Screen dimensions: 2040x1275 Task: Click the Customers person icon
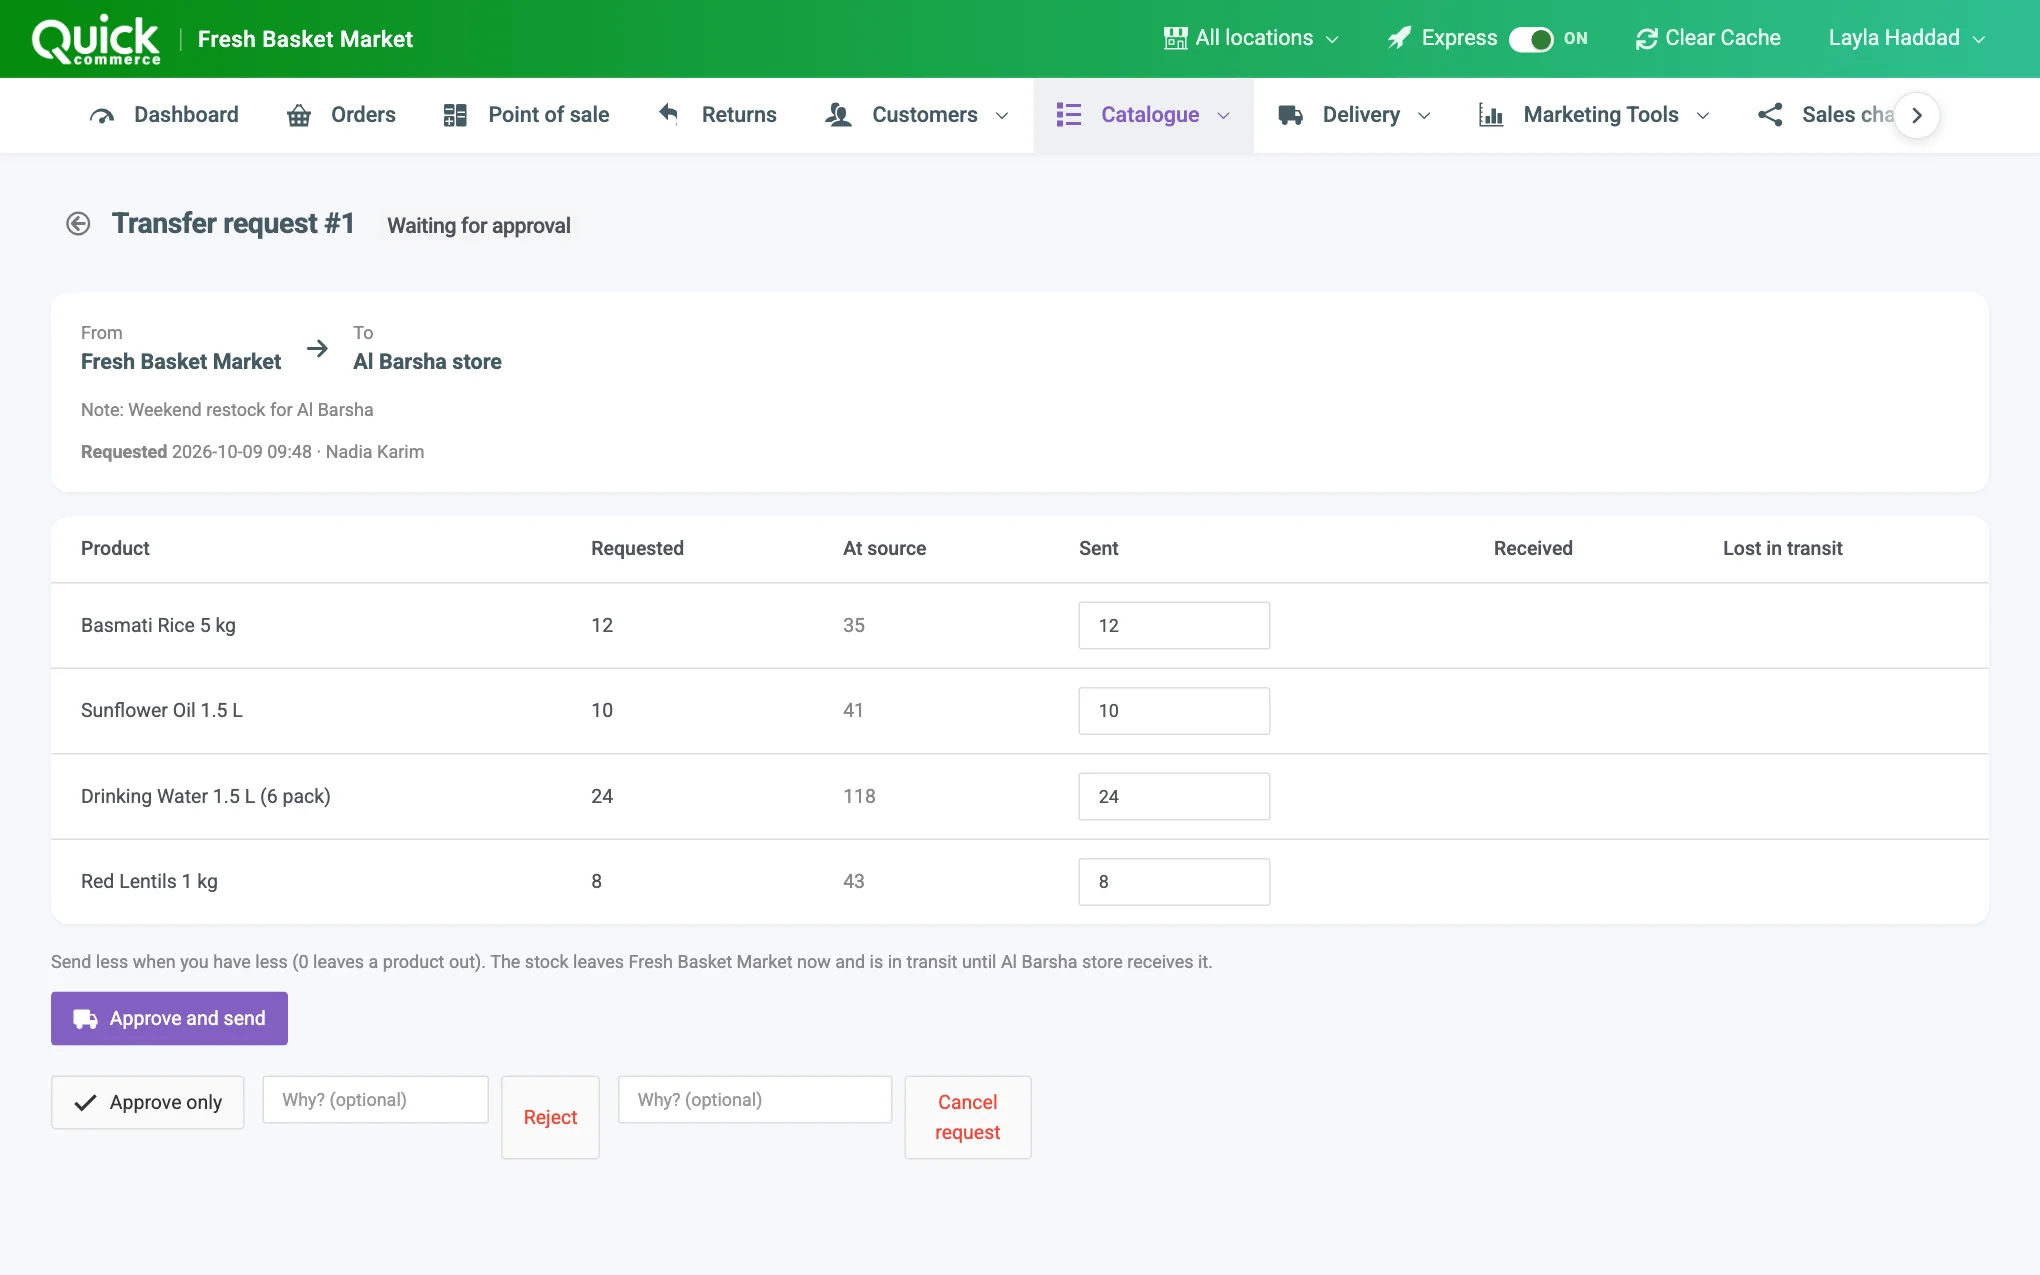(x=839, y=115)
